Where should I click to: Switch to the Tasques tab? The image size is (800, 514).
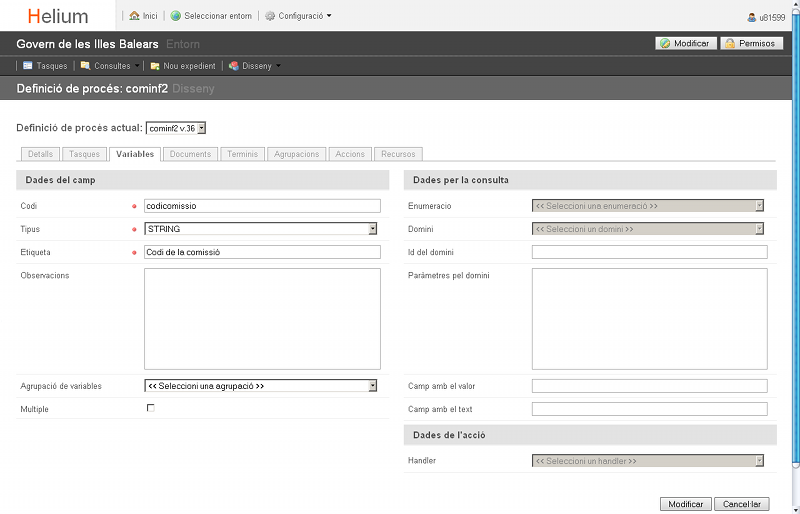pyautogui.click(x=84, y=154)
